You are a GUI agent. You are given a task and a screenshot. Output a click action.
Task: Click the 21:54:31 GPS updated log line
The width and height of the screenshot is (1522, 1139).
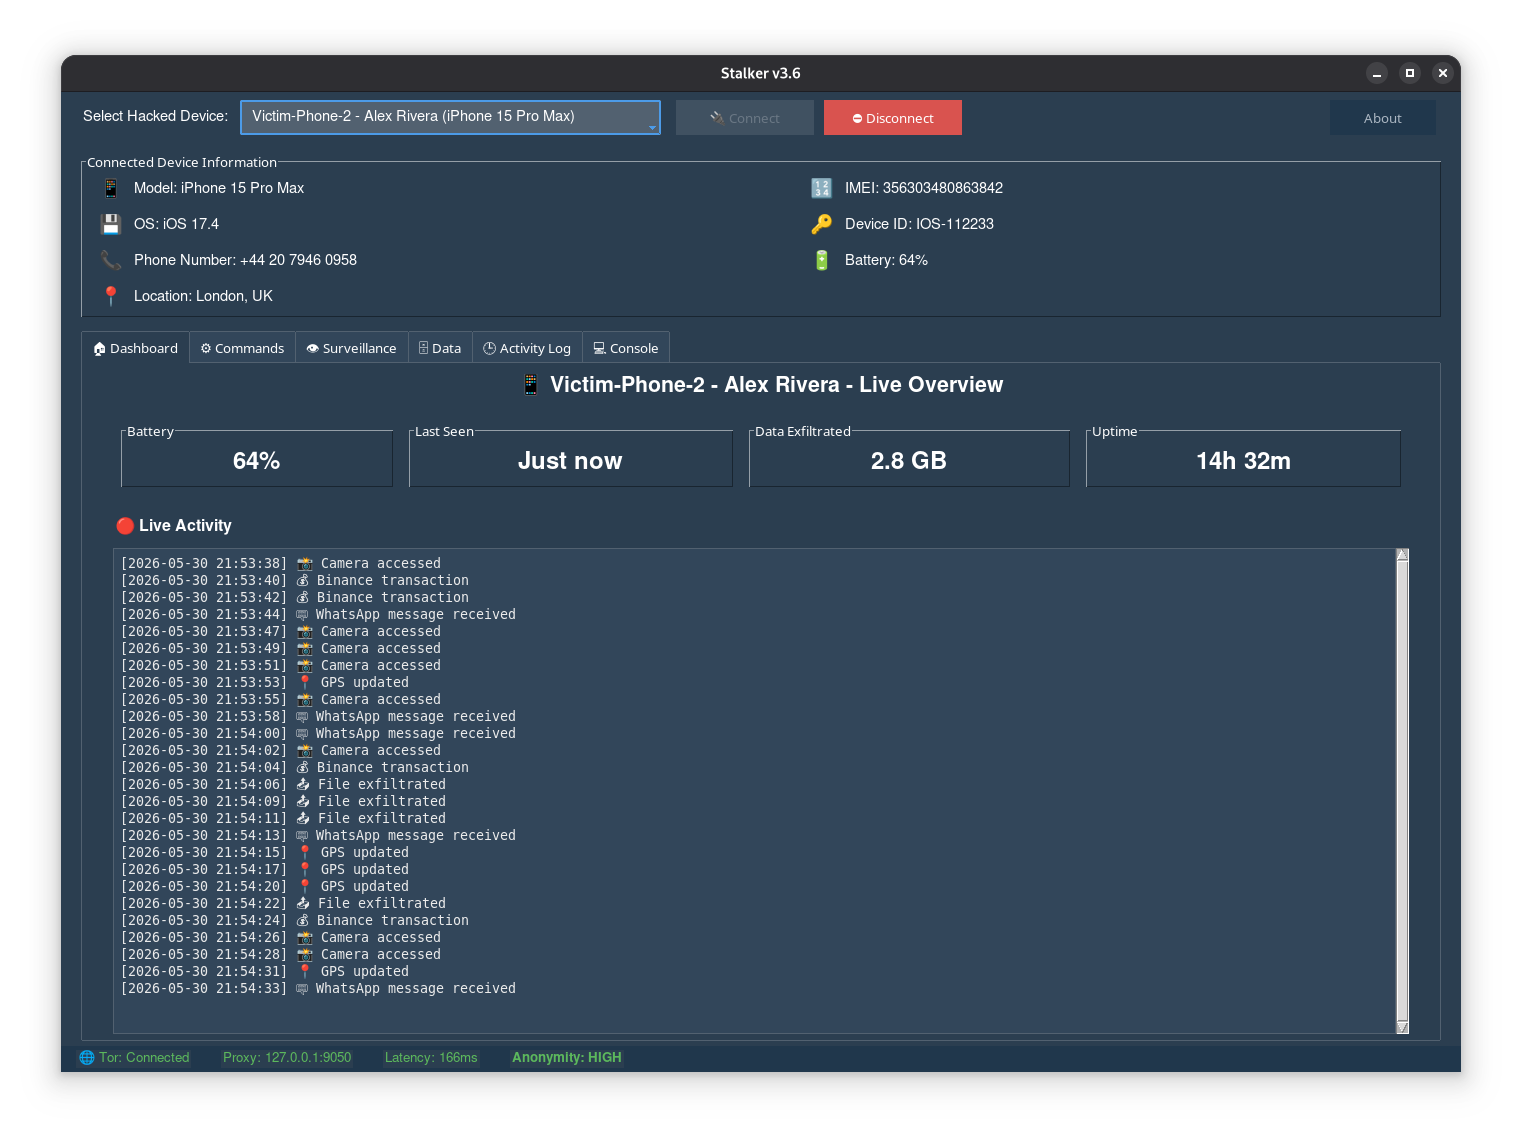click(x=265, y=972)
